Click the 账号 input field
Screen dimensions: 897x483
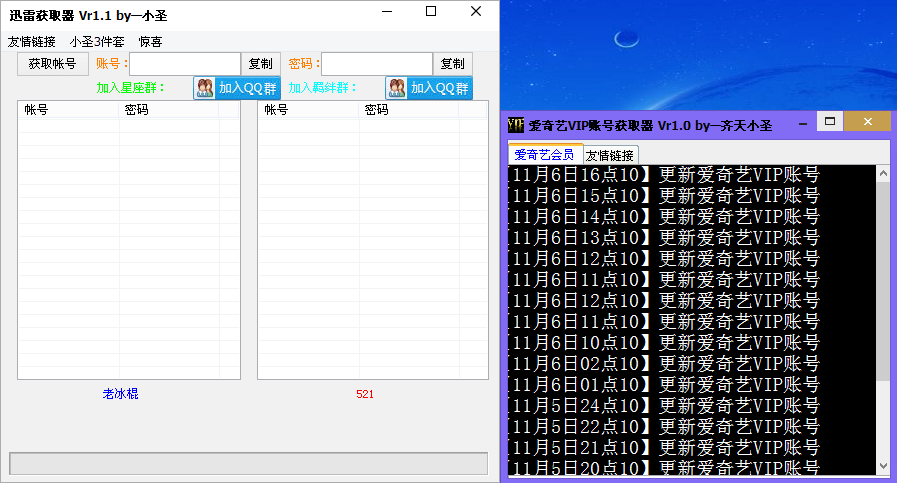pyautogui.click(x=185, y=64)
